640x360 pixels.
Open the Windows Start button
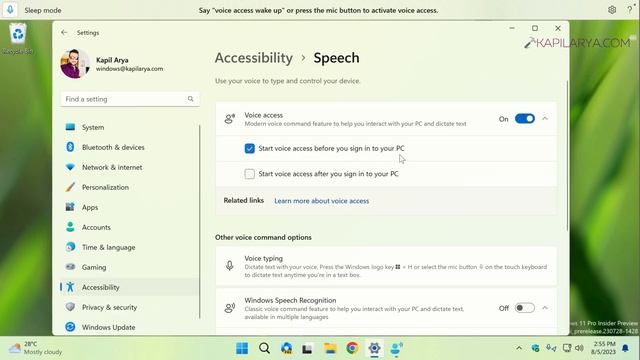point(242,348)
